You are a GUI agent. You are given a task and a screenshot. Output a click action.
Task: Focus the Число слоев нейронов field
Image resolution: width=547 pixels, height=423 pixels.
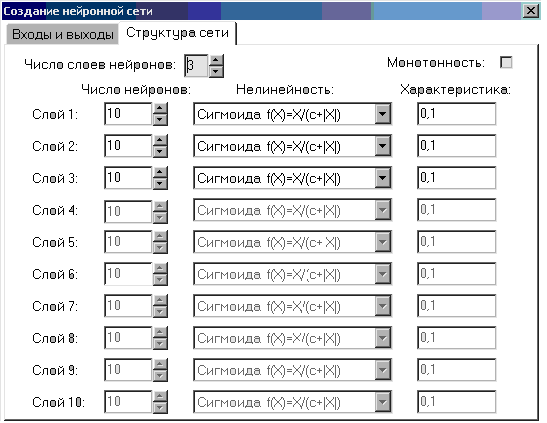tap(196, 66)
